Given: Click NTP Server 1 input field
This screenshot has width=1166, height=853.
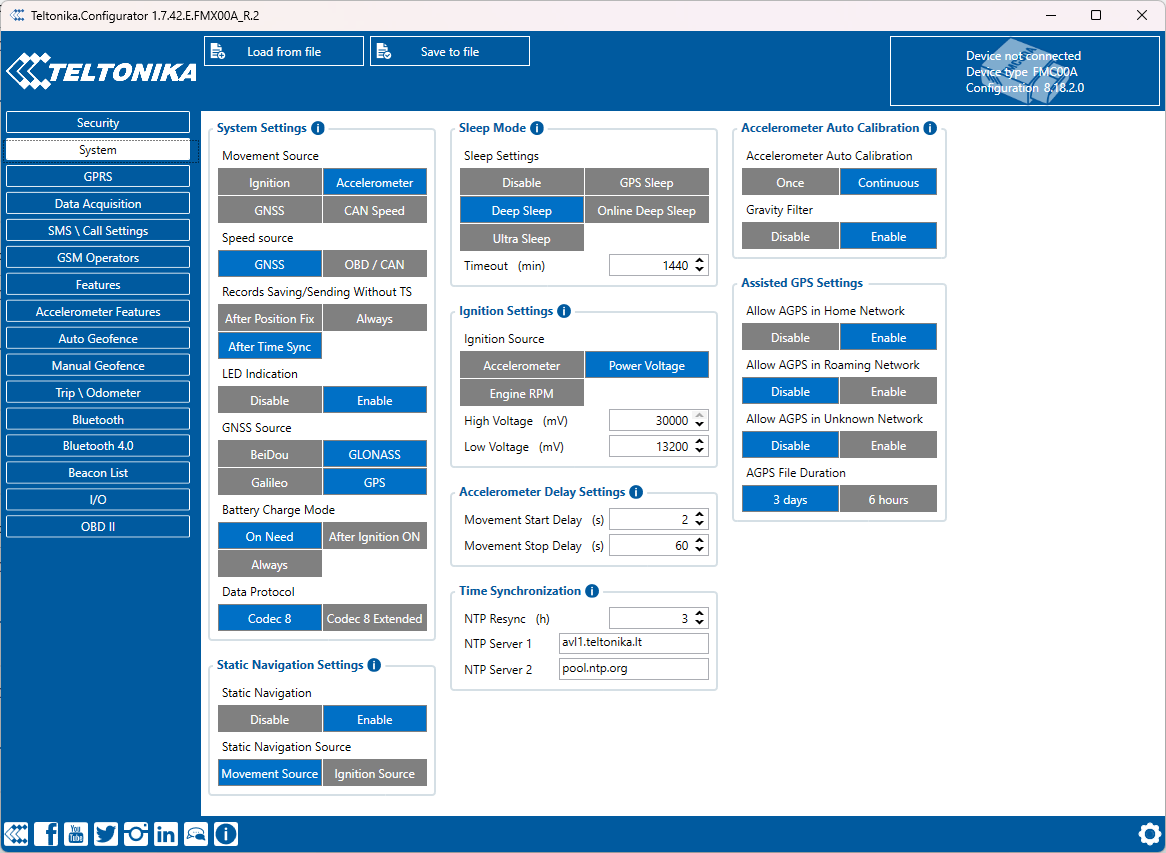Looking at the screenshot, I should 633,643.
